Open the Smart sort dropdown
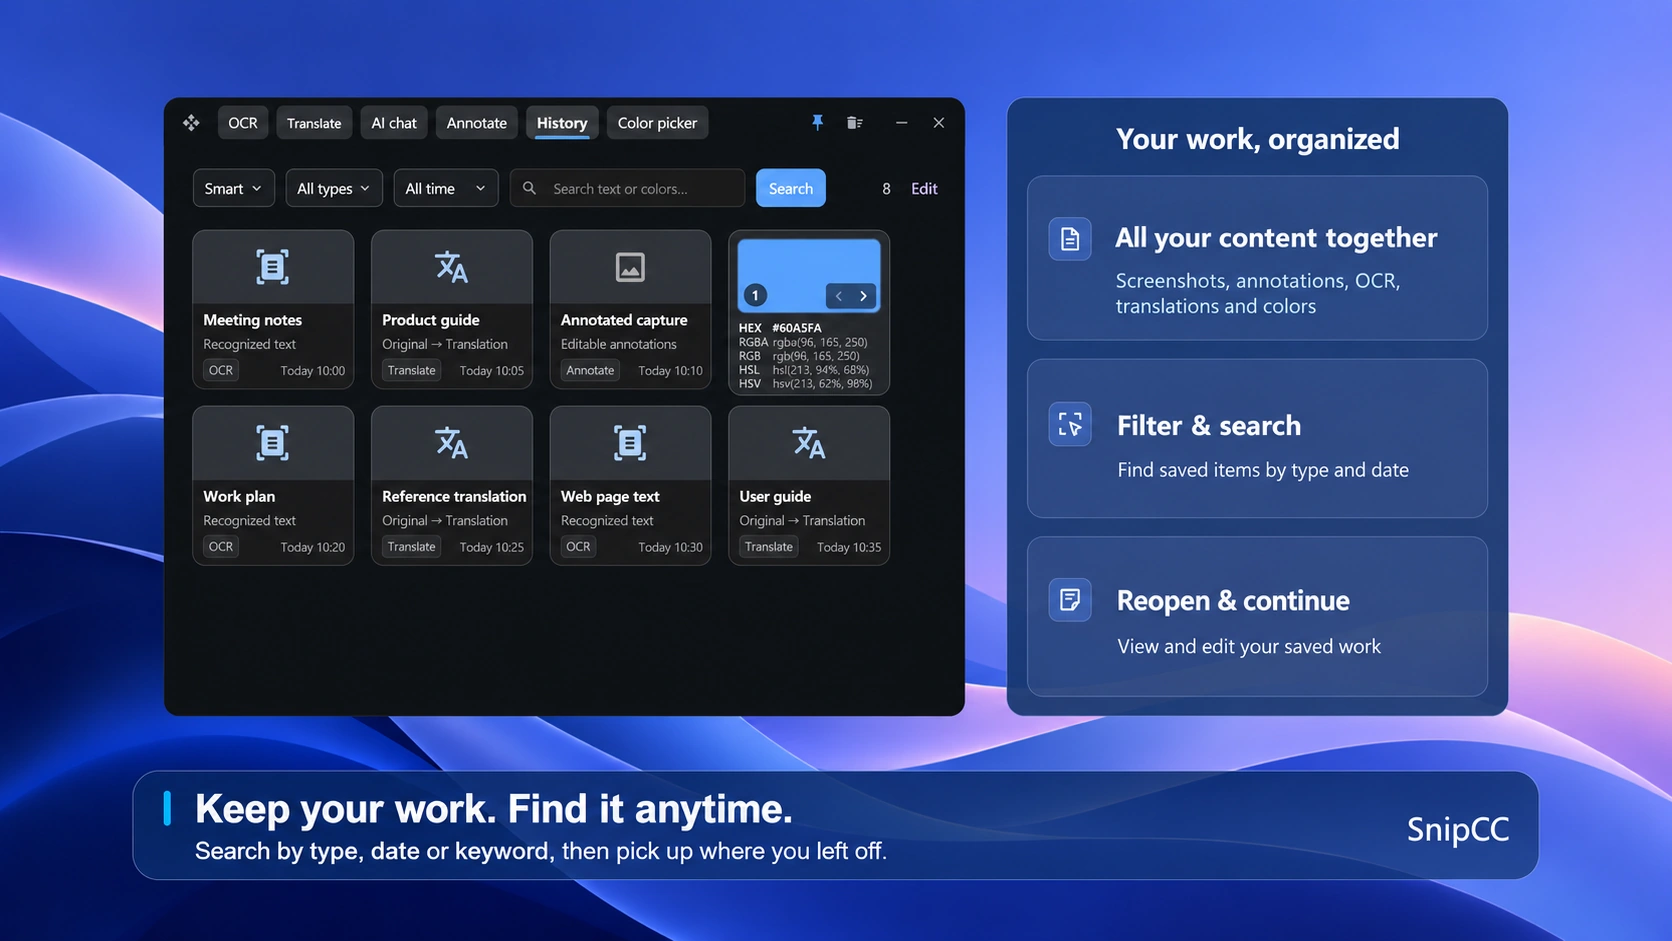 (x=234, y=188)
